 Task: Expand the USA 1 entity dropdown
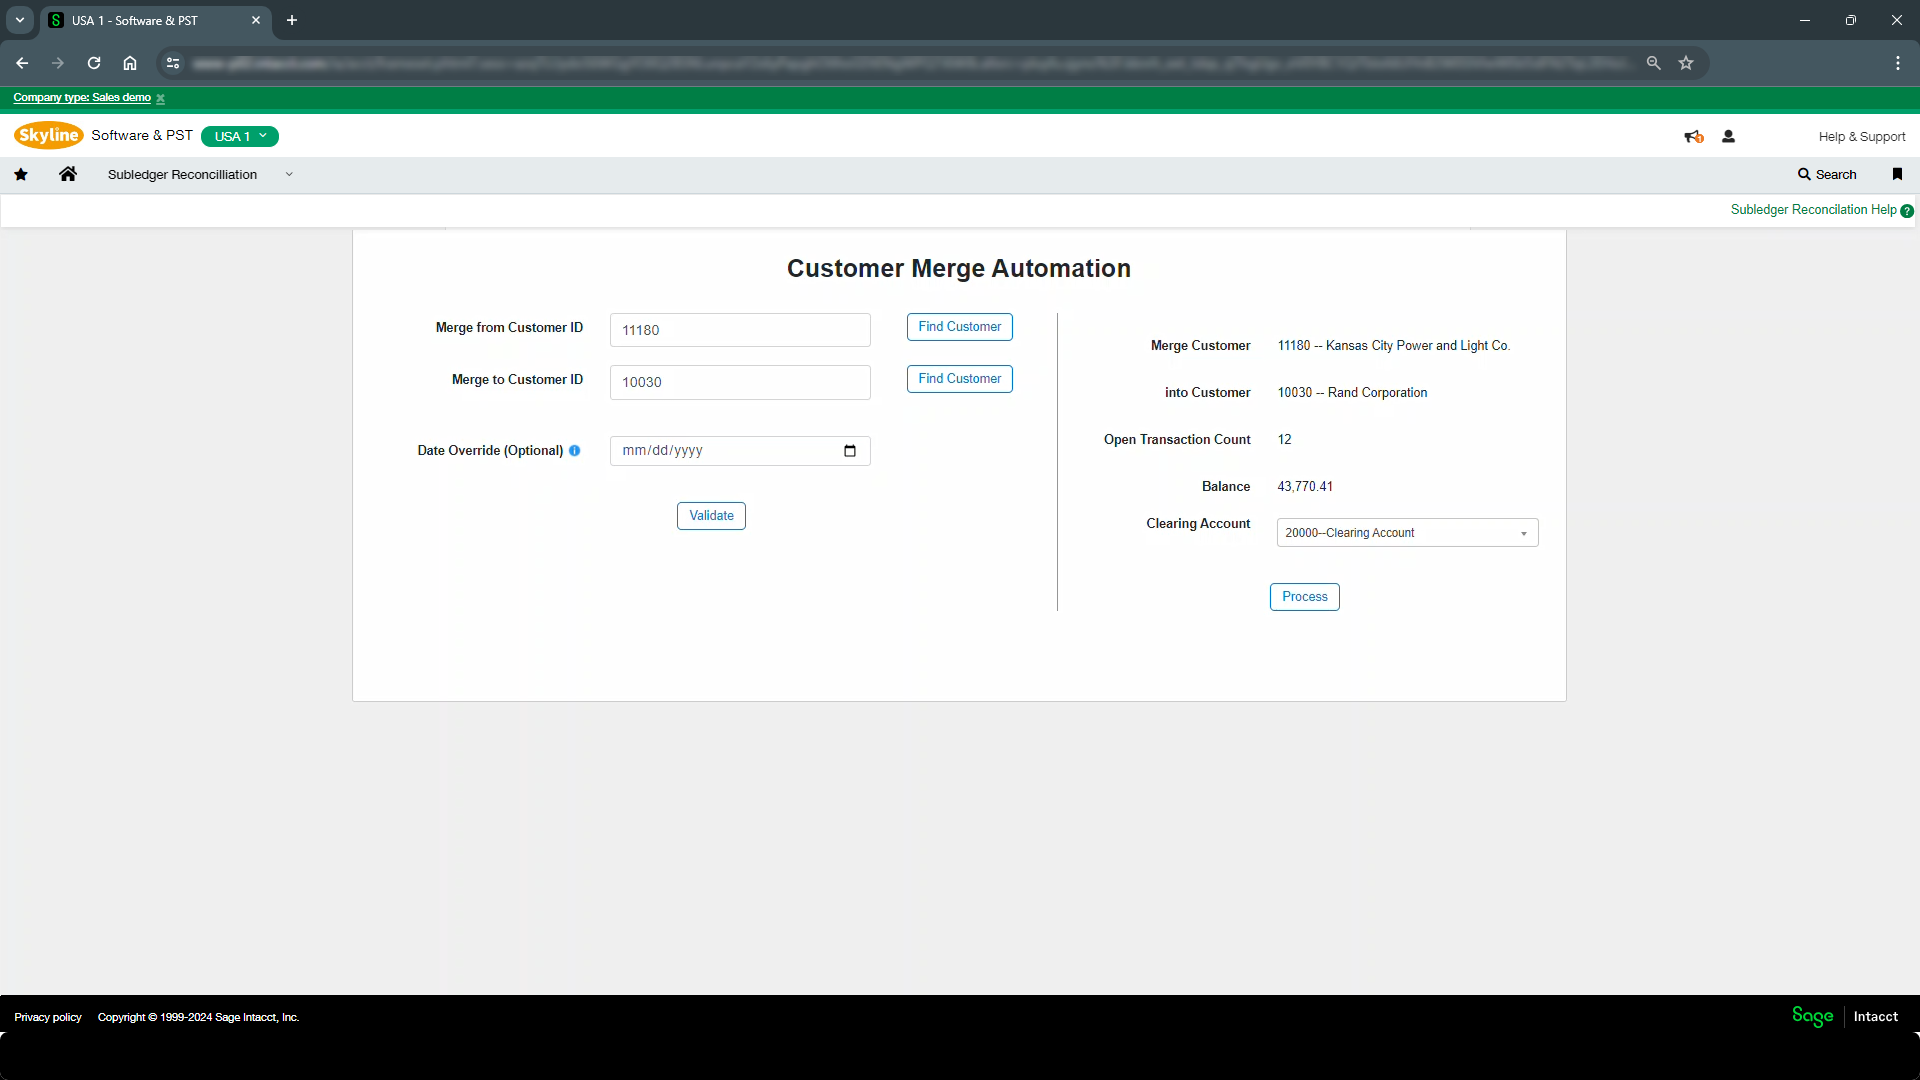point(240,136)
